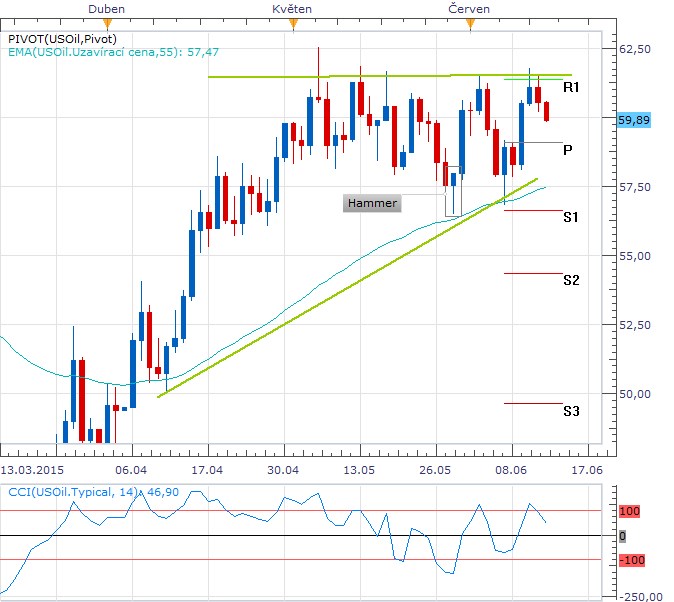Click the 26.05 date axis label
This screenshot has width=674, height=602.
[x=435, y=470]
